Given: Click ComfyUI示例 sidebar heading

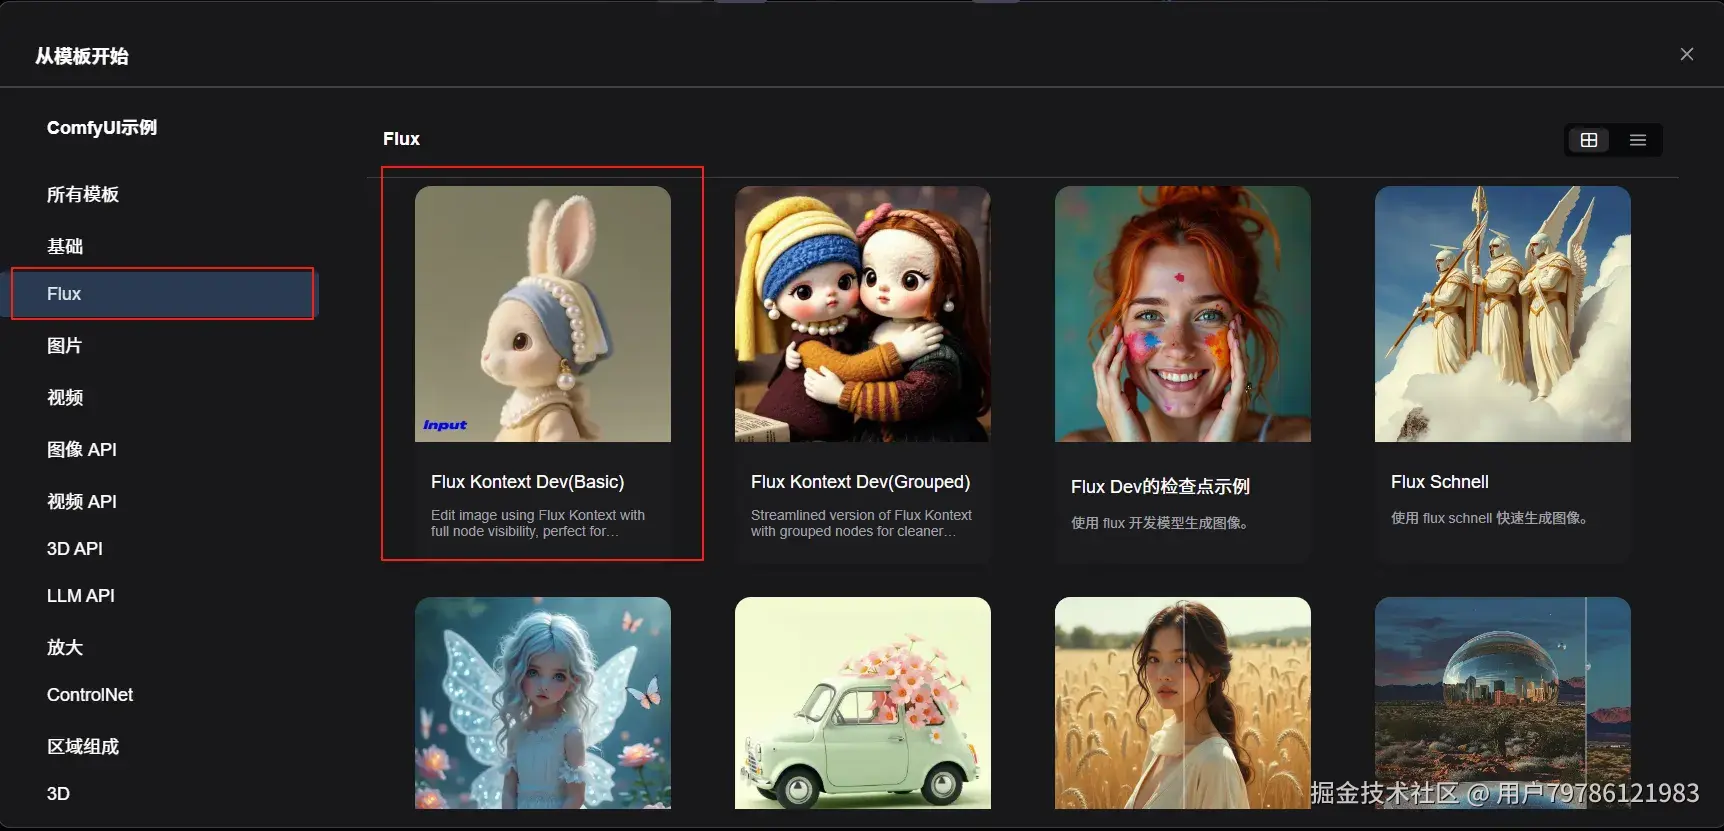Looking at the screenshot, I should click(102, 128).
